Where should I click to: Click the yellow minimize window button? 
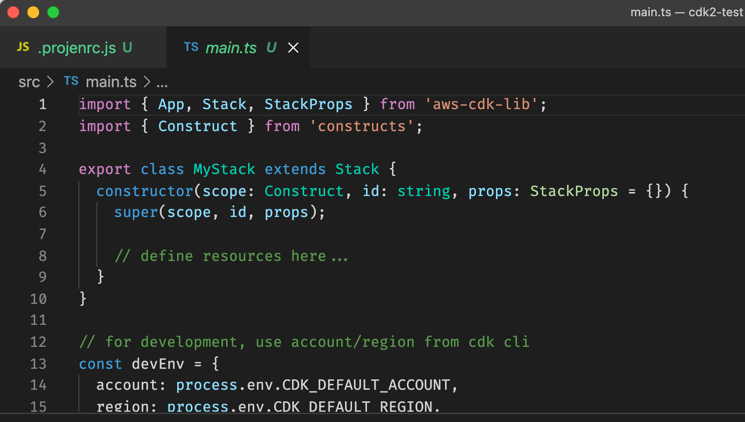tap(33, 12)
